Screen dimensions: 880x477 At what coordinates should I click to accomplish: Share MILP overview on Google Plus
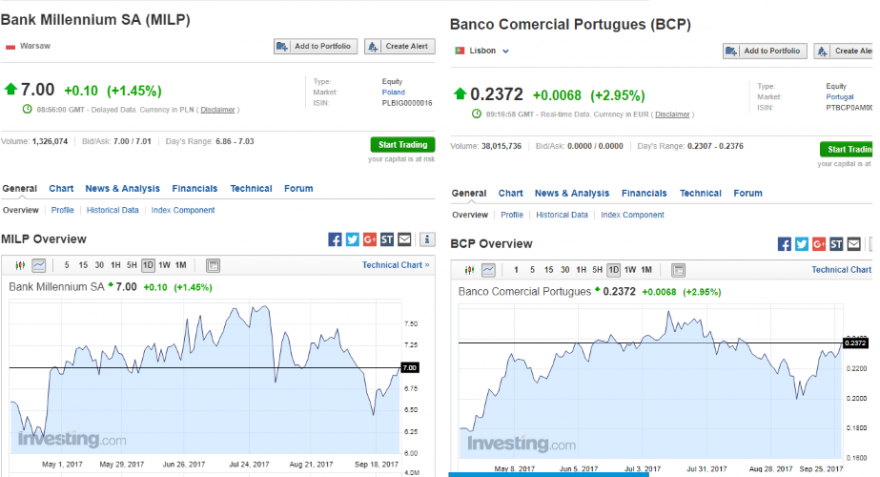point(369,240)
